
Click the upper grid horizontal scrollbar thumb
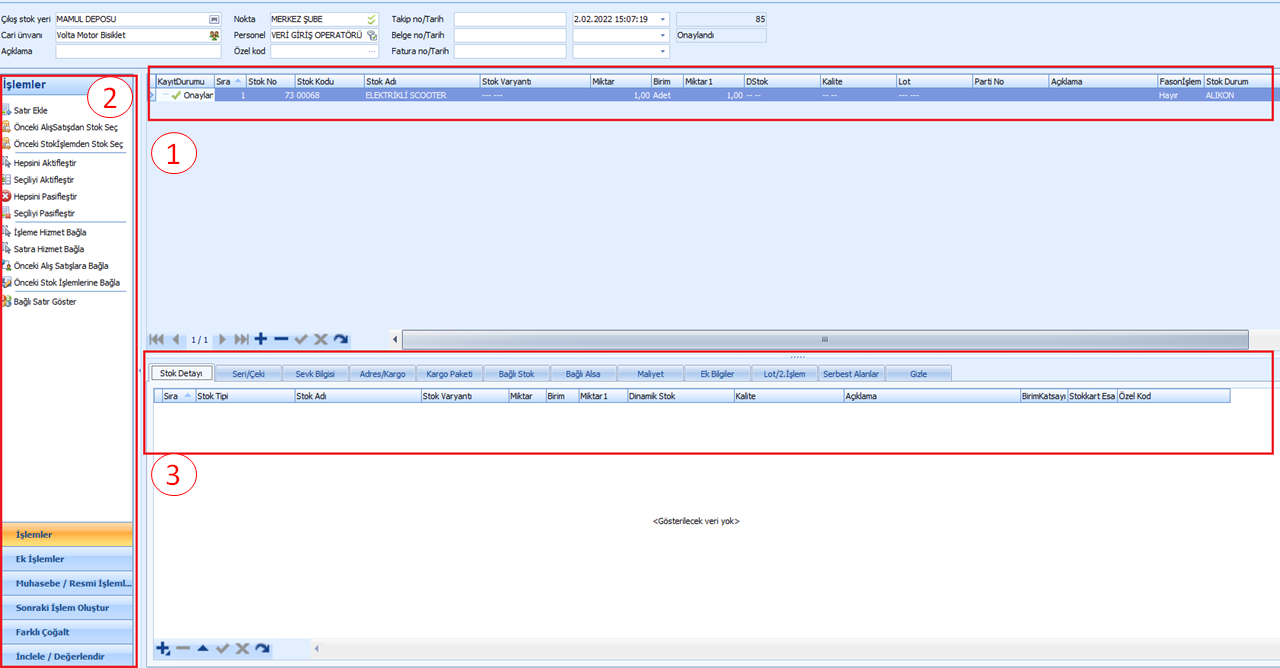pos(825,339)
